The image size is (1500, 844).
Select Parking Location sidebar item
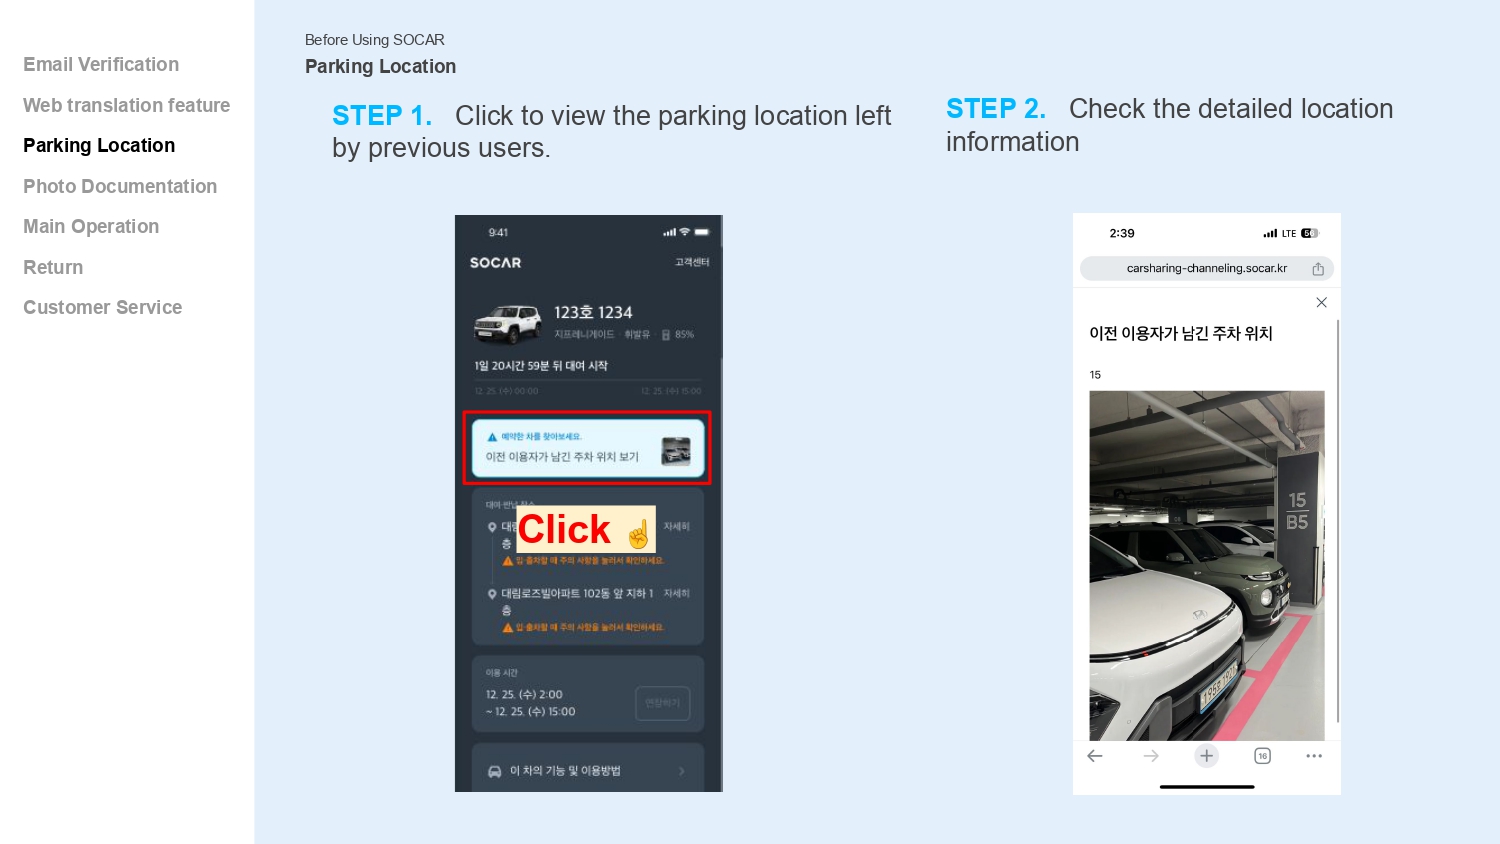[99, 145]
